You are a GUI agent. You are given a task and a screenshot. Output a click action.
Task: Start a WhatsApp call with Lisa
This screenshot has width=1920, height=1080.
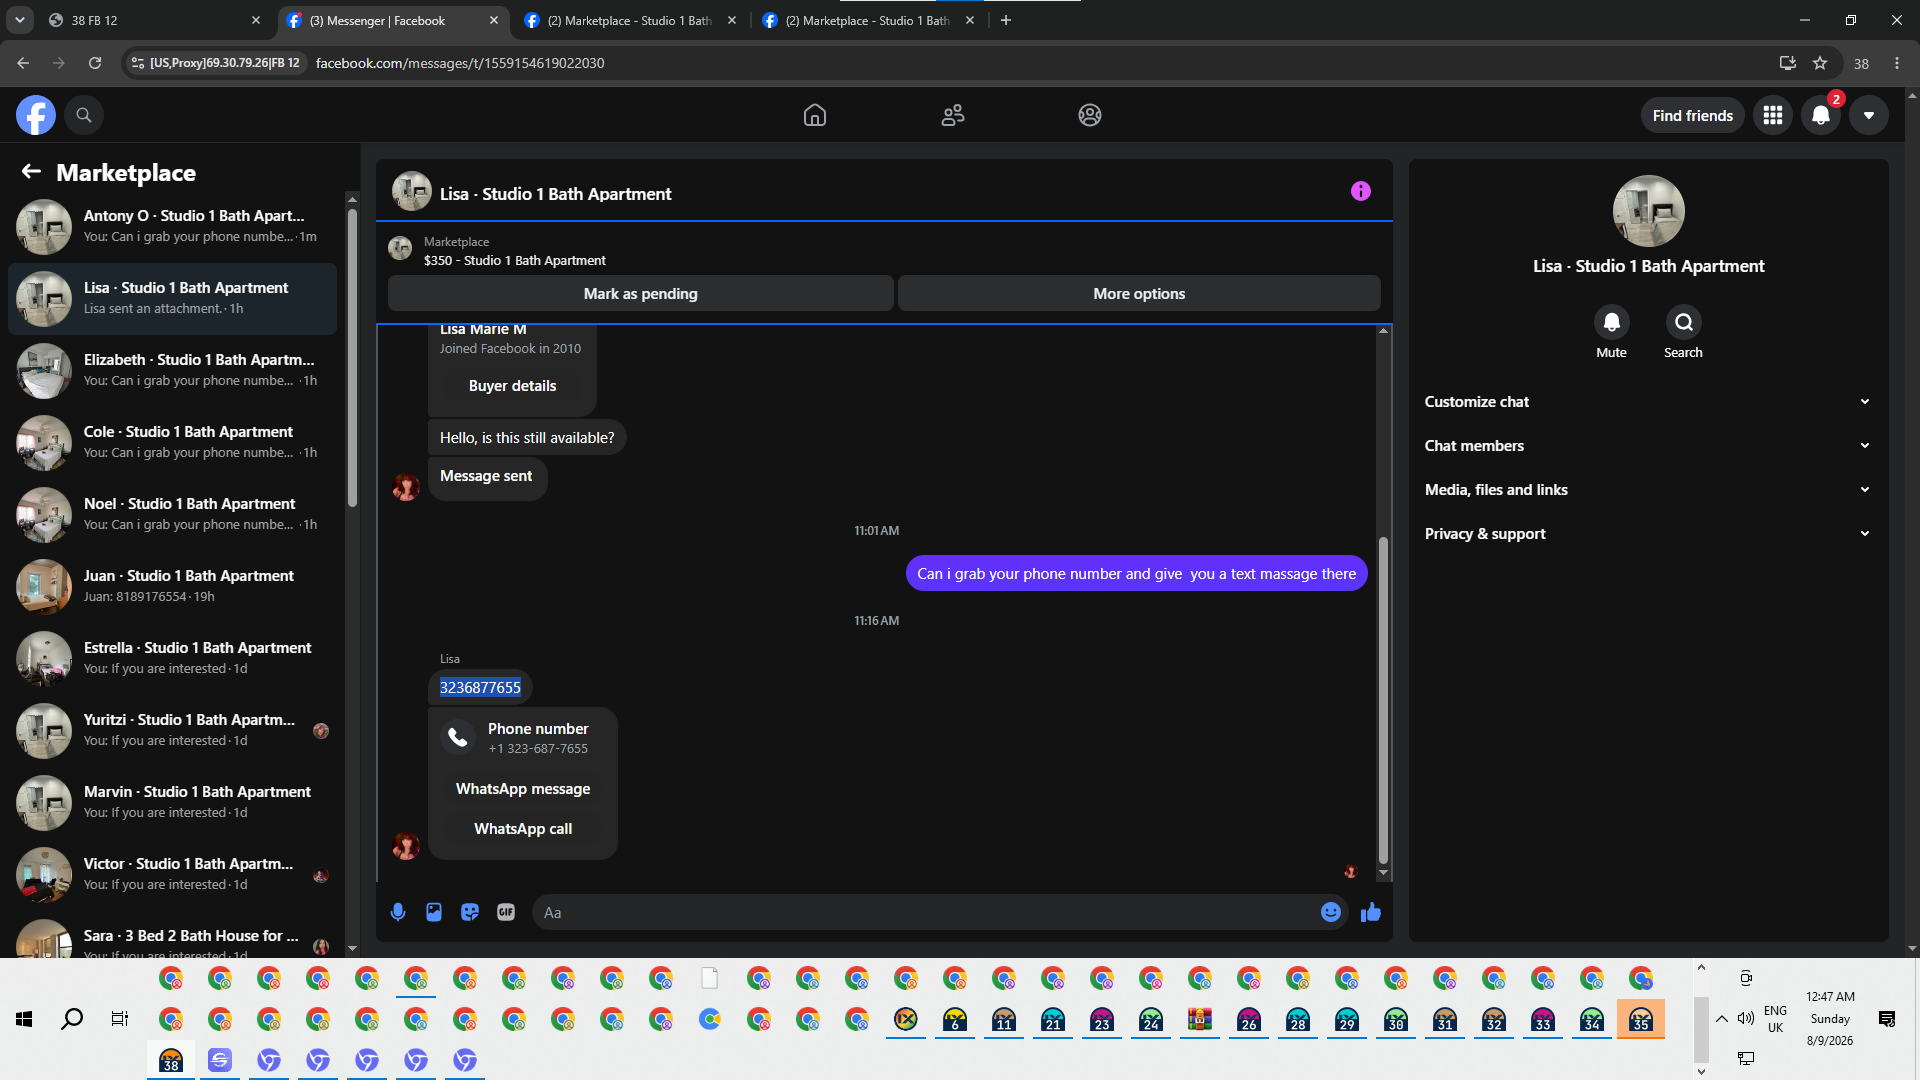tap(523, 829)
